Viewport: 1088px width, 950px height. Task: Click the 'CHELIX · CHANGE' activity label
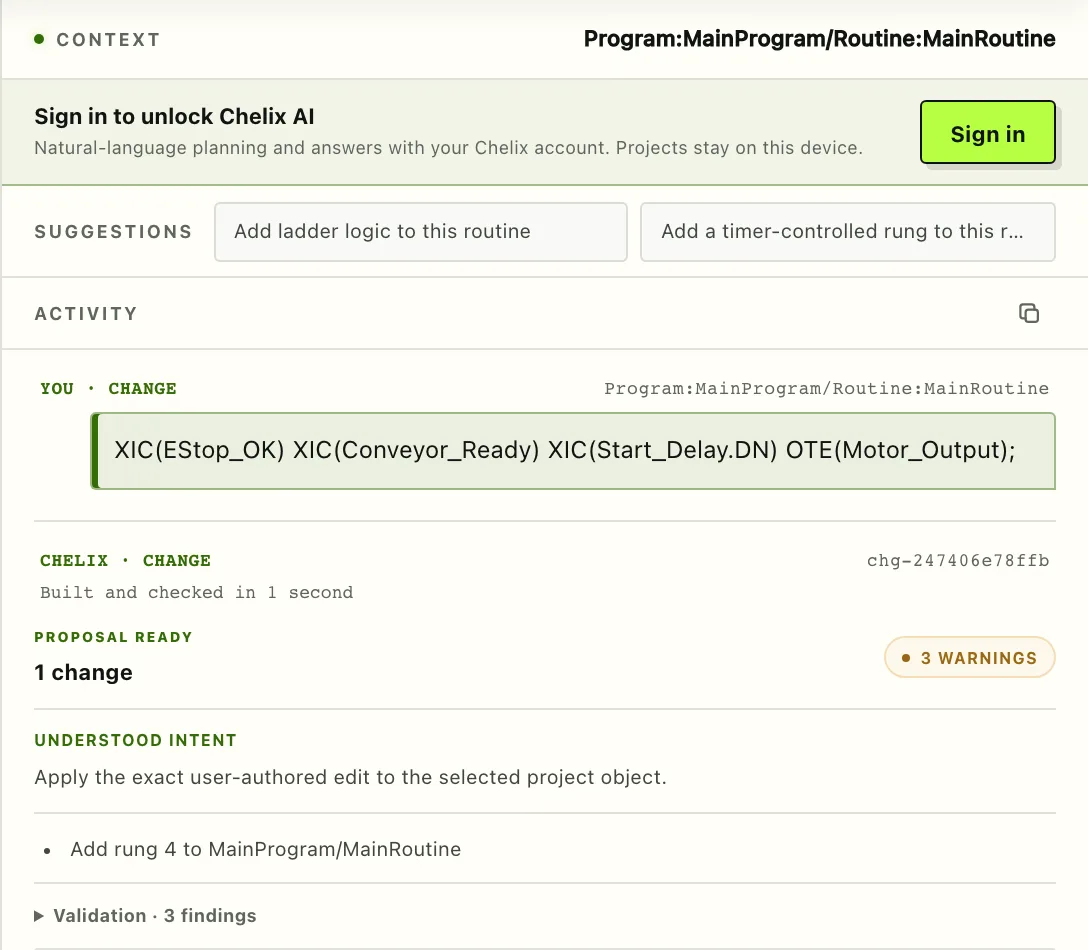click(126, 560)
